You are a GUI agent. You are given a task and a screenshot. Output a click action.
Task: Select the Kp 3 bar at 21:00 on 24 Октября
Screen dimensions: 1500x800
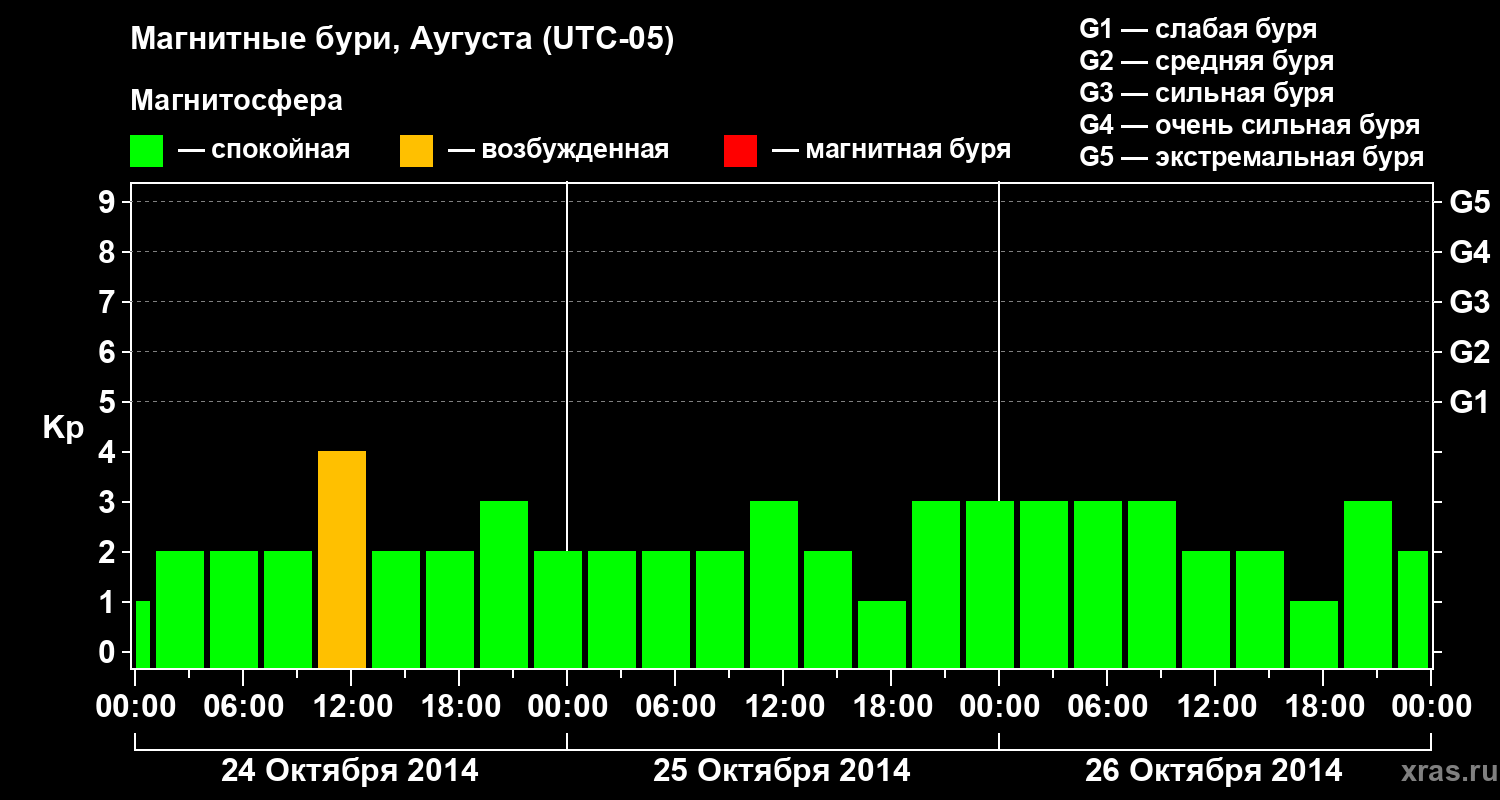click(504, 584)
